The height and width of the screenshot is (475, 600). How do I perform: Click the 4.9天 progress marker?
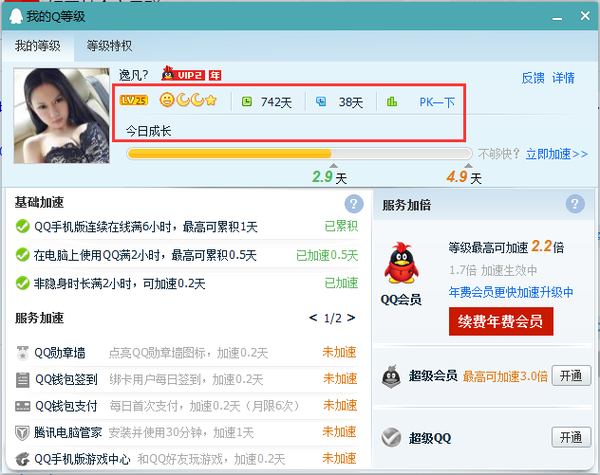click(464, 176)
